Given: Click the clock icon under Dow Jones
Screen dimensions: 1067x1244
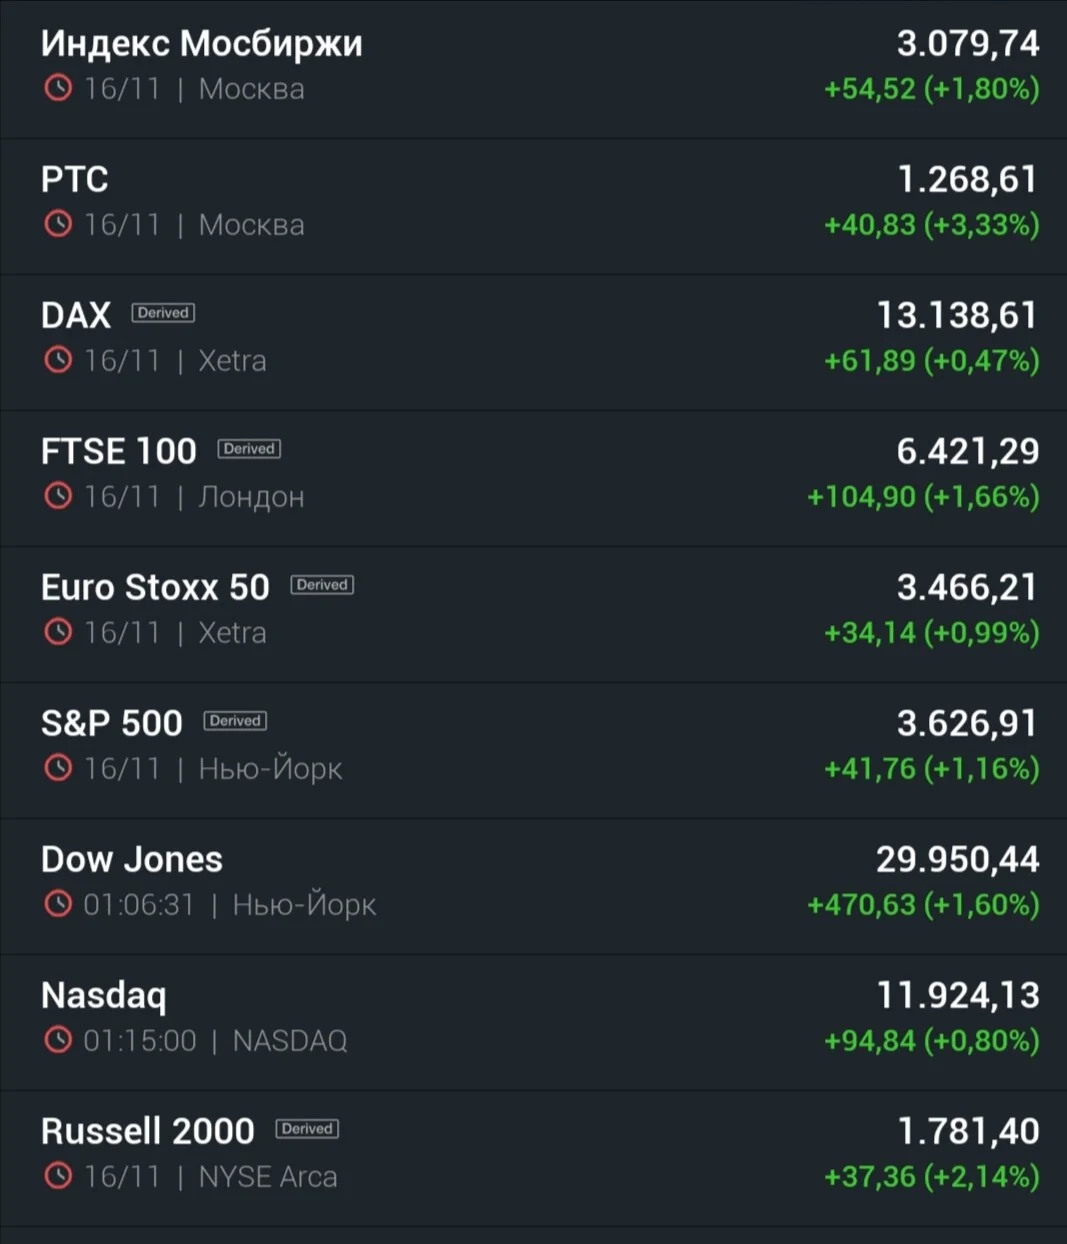Looking at the screenshot, I should 58,904.
